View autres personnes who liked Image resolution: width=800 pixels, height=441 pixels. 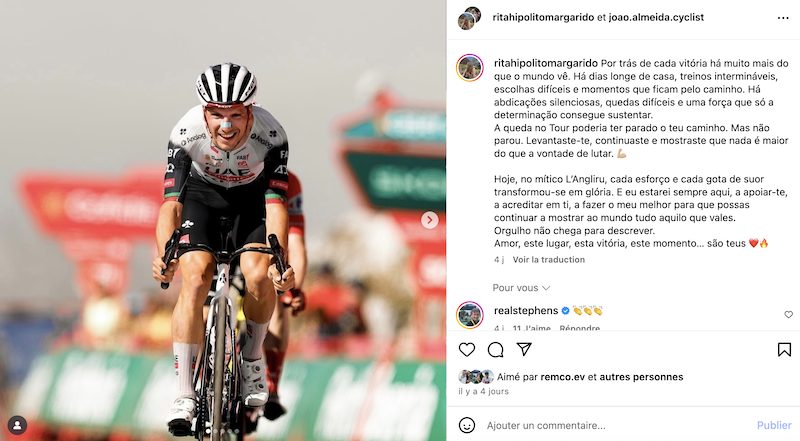(x=641, y=377)
